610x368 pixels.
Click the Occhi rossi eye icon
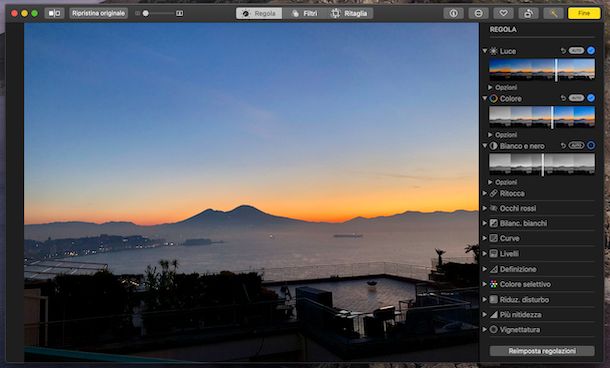(494, 208)
